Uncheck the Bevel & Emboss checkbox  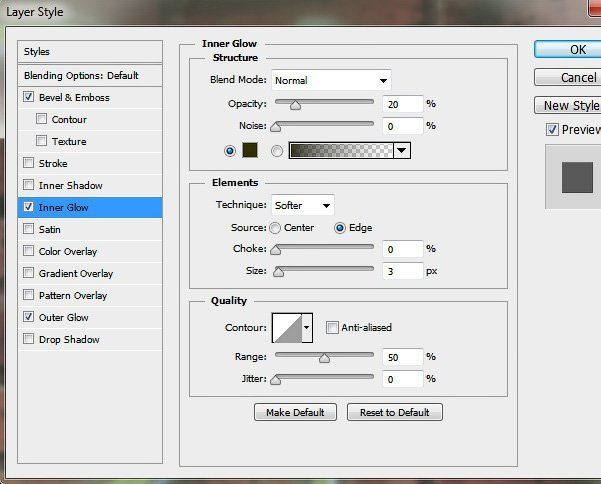(28, 97)
